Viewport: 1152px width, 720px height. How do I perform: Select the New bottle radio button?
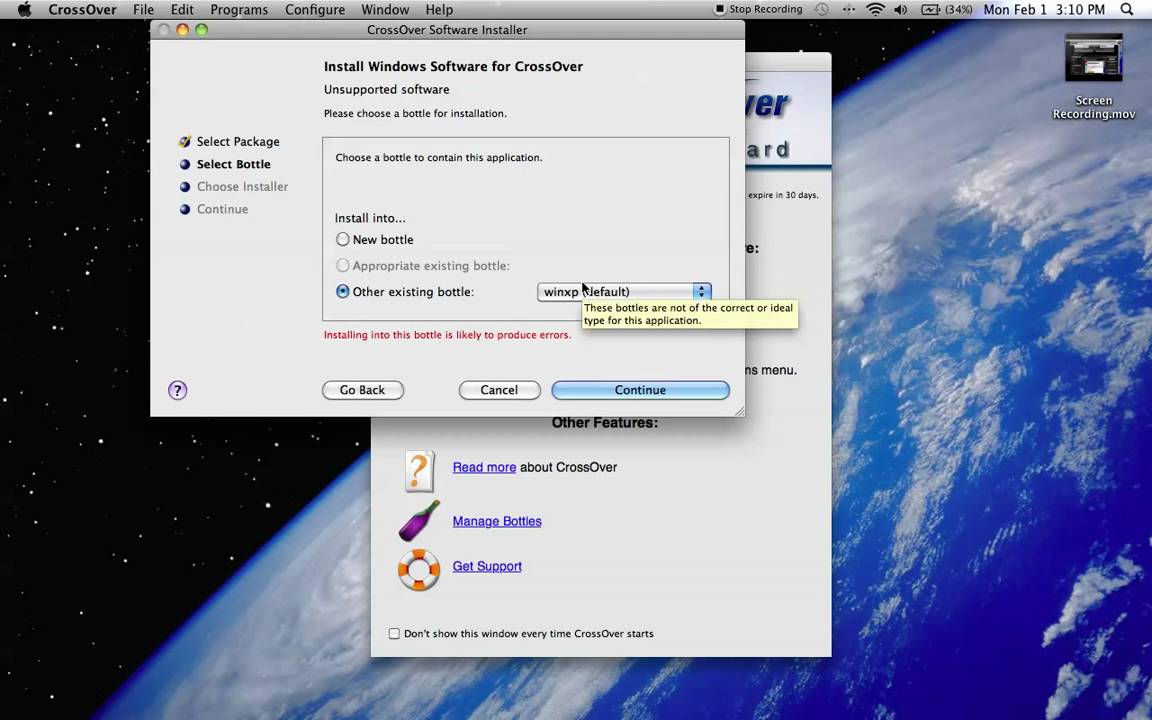coord(342,240)
